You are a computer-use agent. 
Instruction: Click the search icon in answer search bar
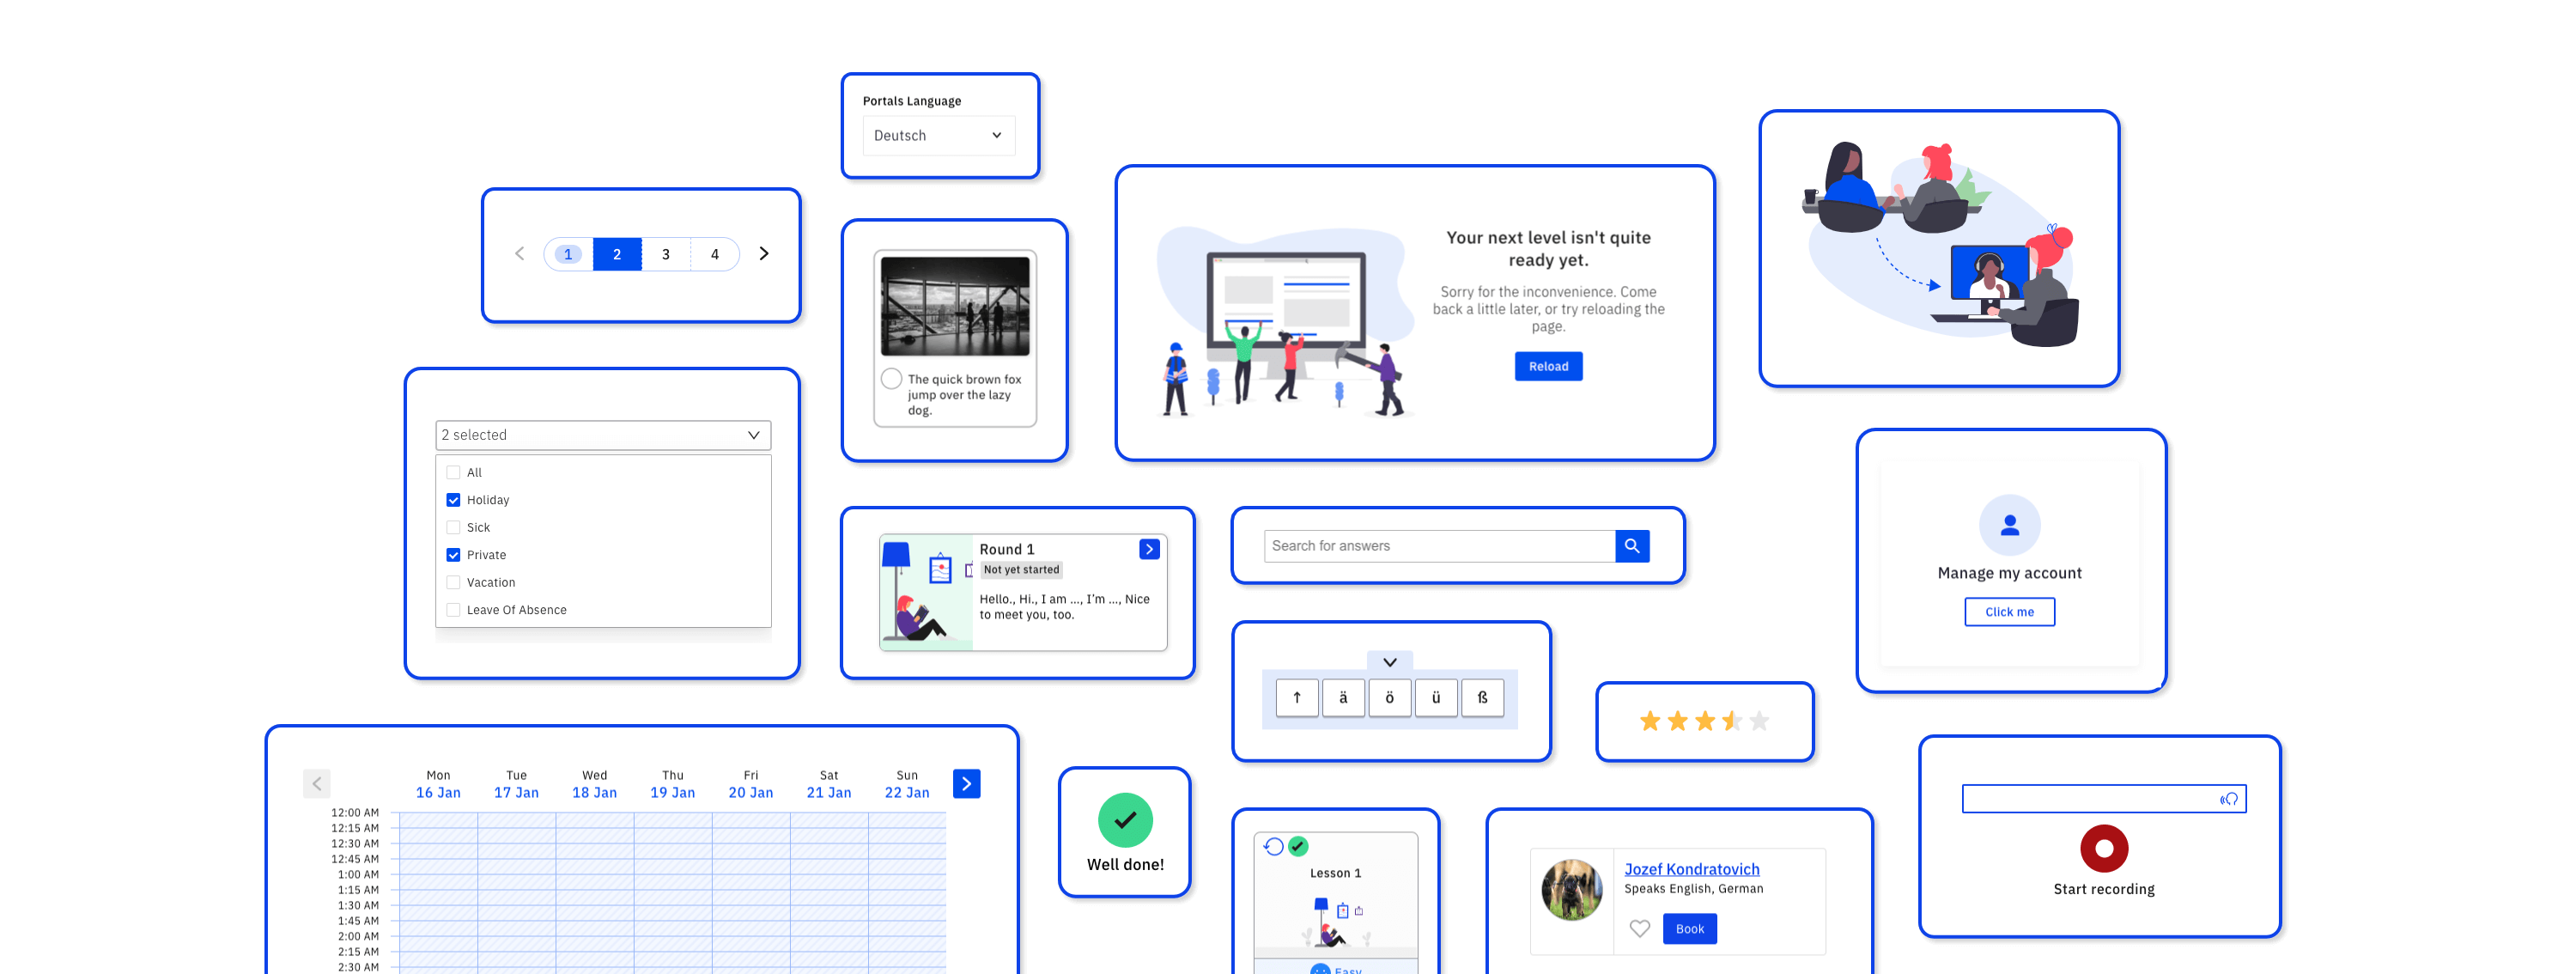pyautogui.click(x=1631, y=545)
